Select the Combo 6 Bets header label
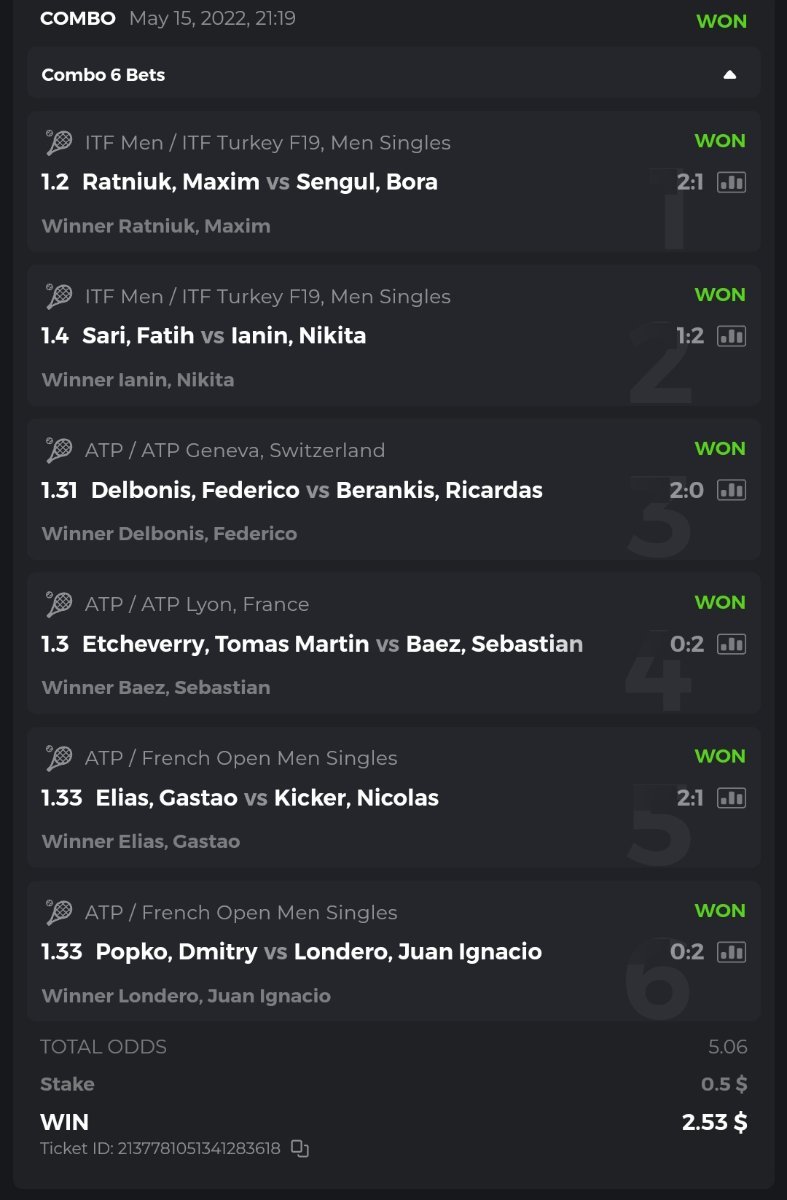The width and height of the screenshot is (787, 1200). coord(103,75)
